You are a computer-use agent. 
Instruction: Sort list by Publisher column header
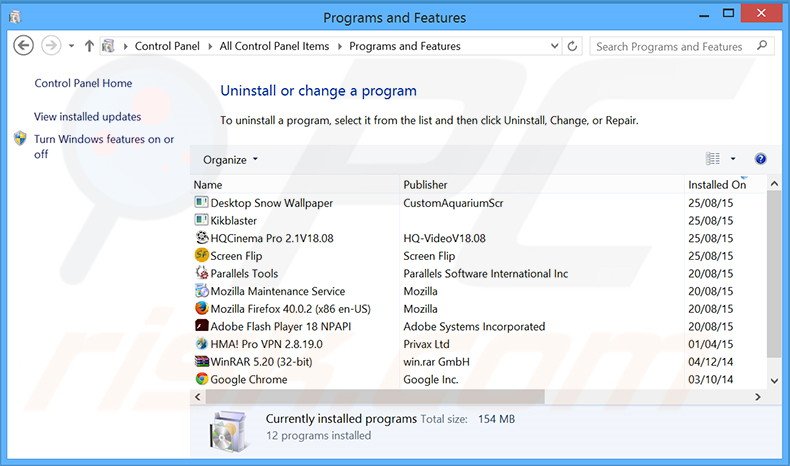pos(542,185)
